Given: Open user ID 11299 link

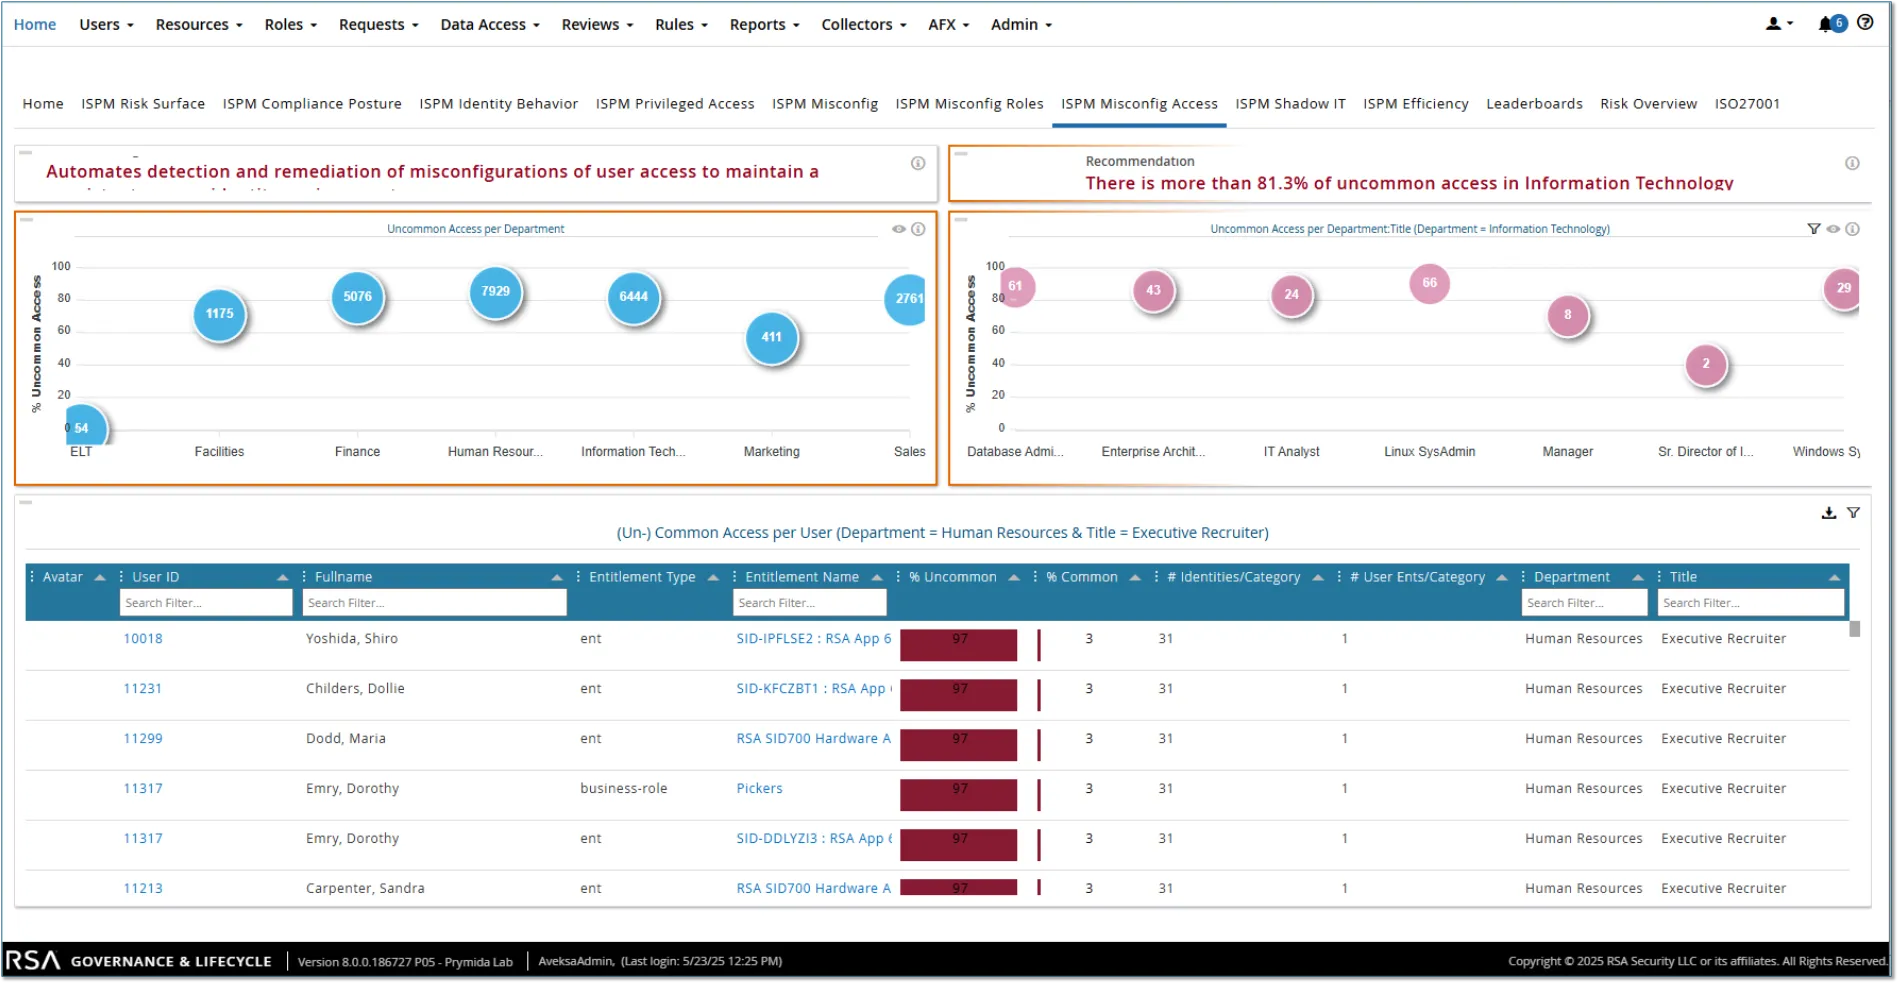Looking at the screenshot, I should (143, 739).
